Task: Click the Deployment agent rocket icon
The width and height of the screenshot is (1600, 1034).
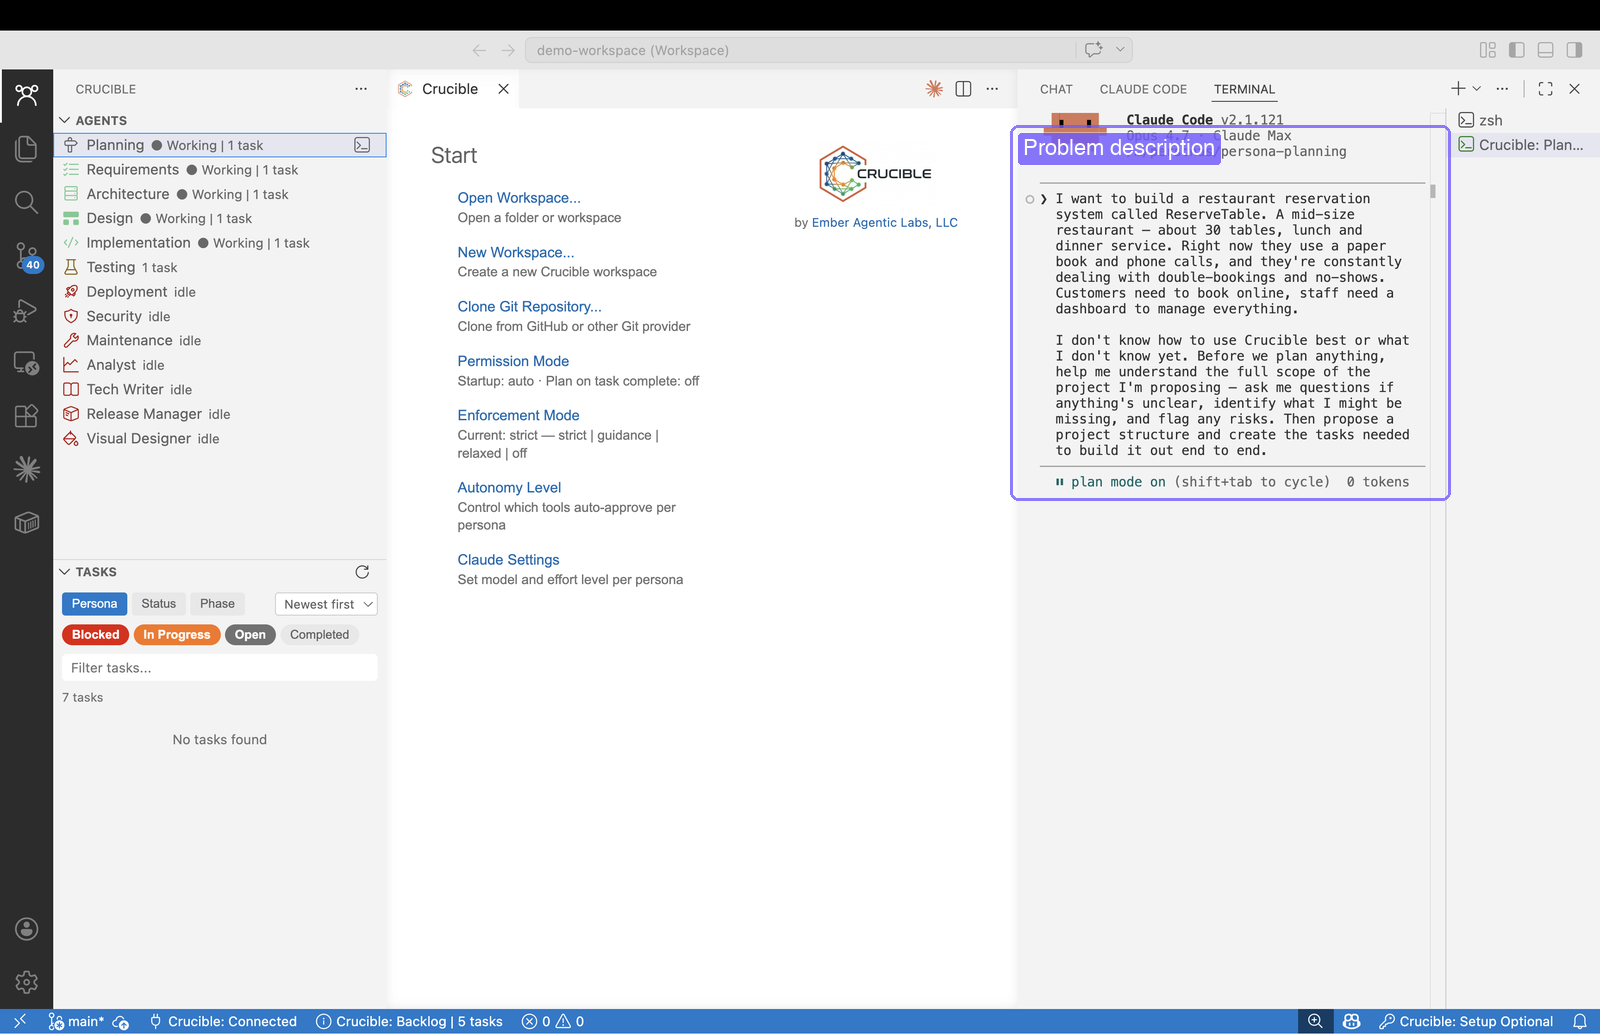Action: 71,291
